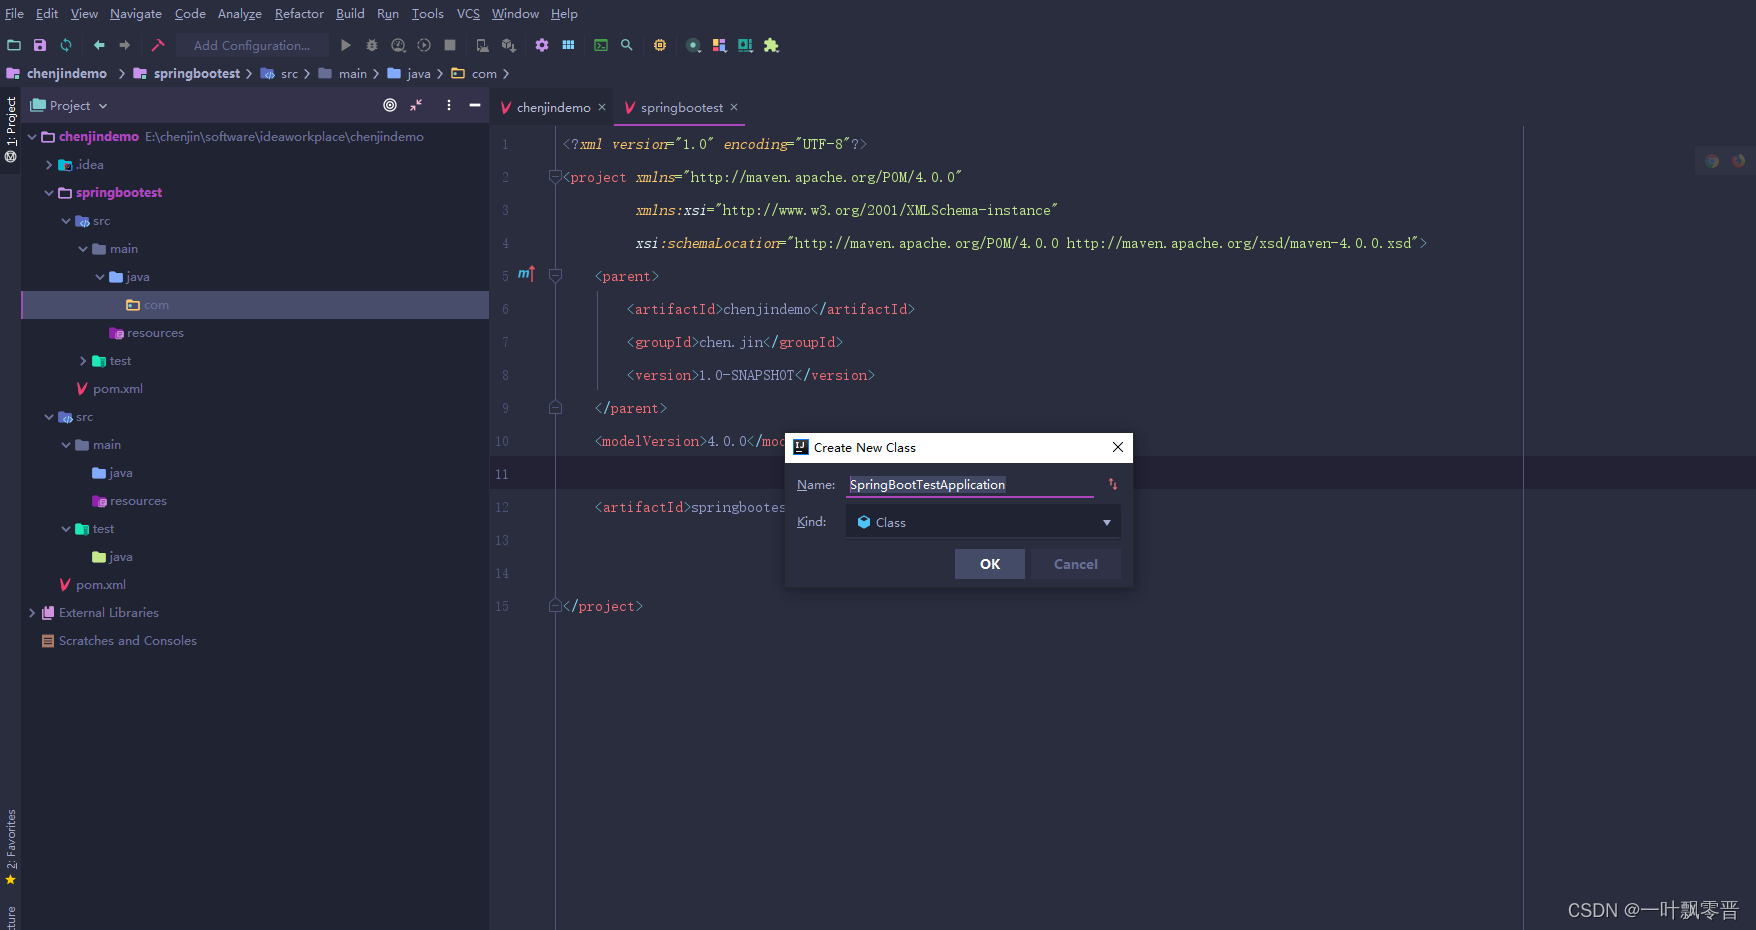Click the Save All toolbar icon

coord(40,45)
